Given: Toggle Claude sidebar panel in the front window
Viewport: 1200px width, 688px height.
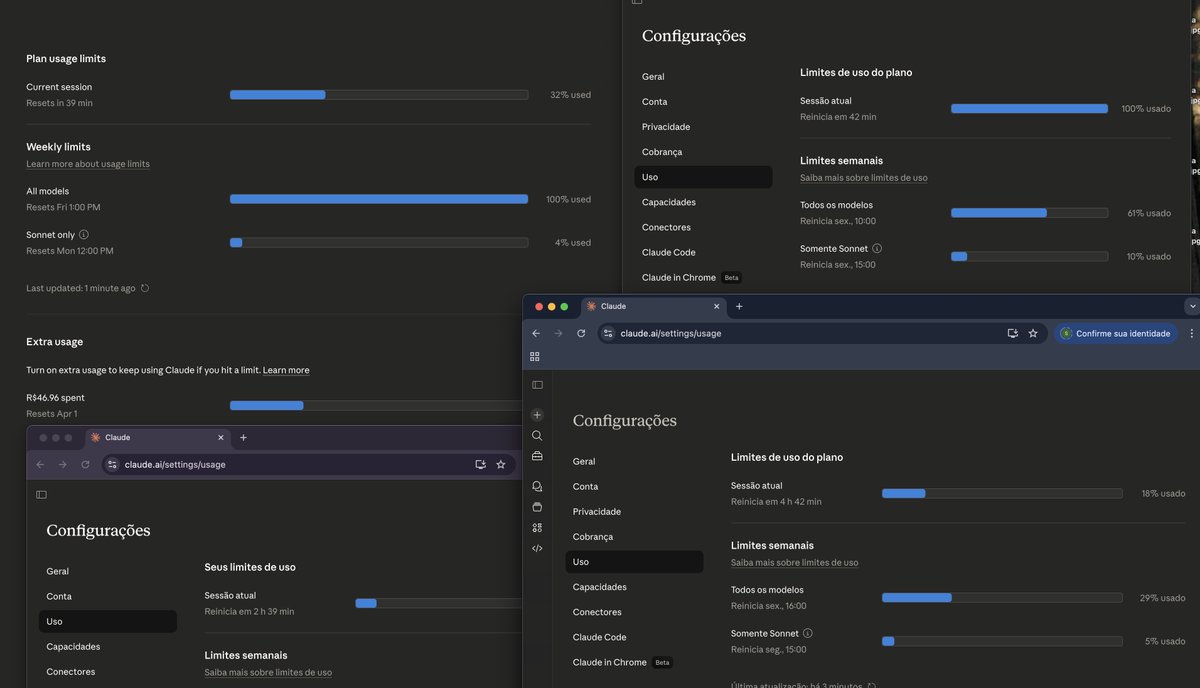Looking at the screenshot, I should (x=537, y=385).
